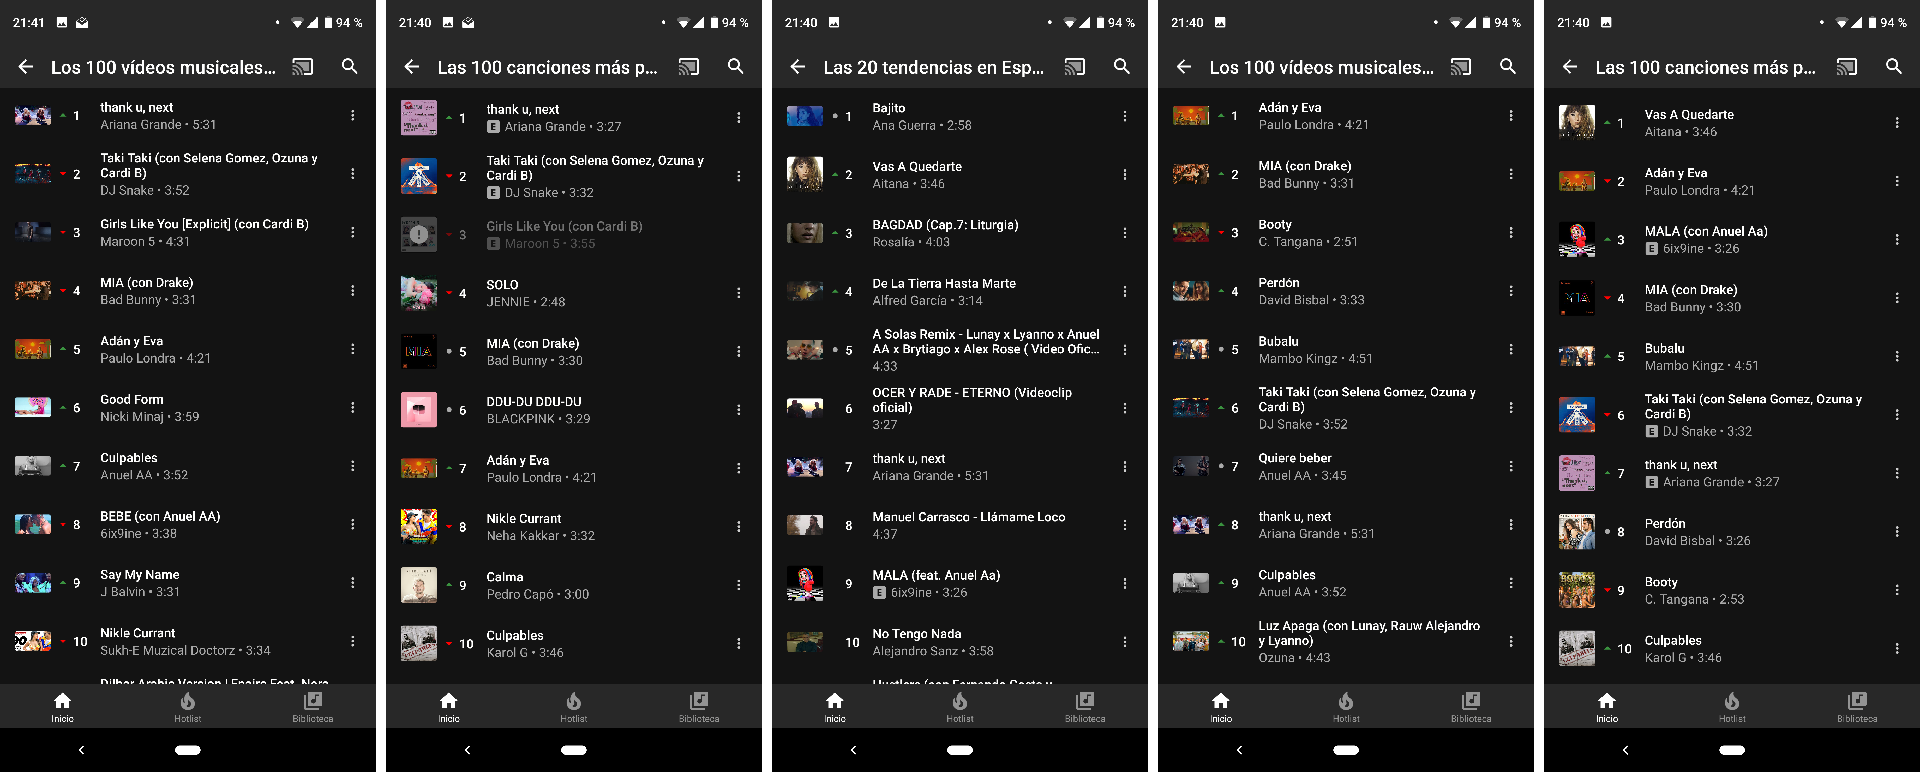Tap the search icon in the second screen from left
The width and height of the screenshot is (1920, 772).
coord(735,66)
